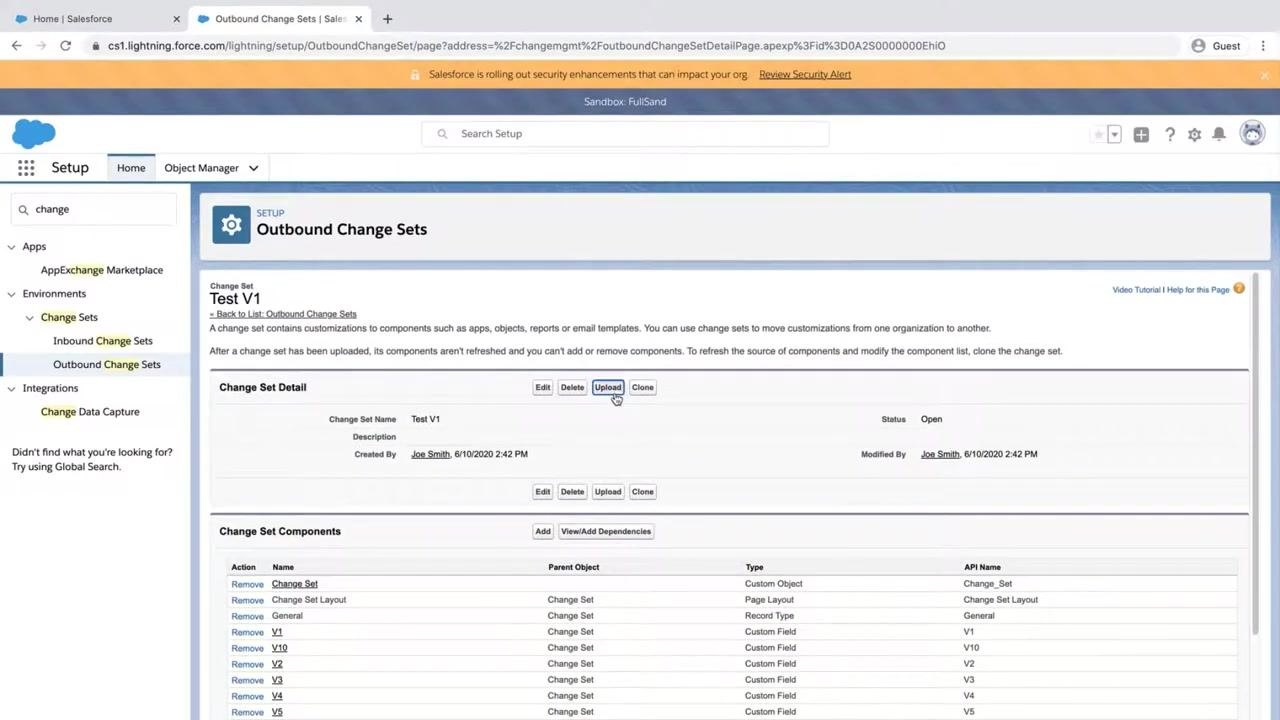Click the Quick Find search box
1280x720 pixels.
[94, 209]
